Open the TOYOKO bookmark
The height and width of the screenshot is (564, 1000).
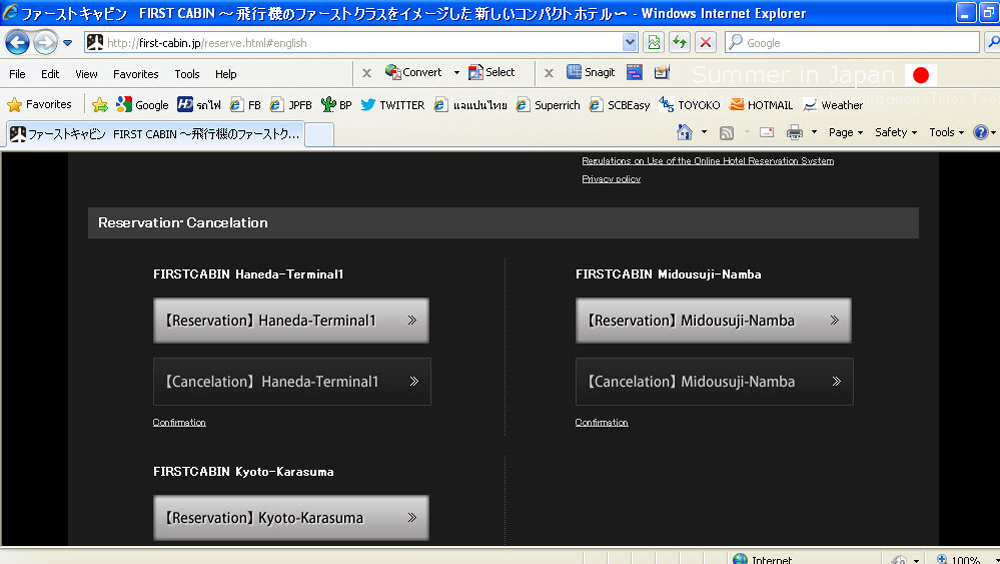(x=689, y=105)
